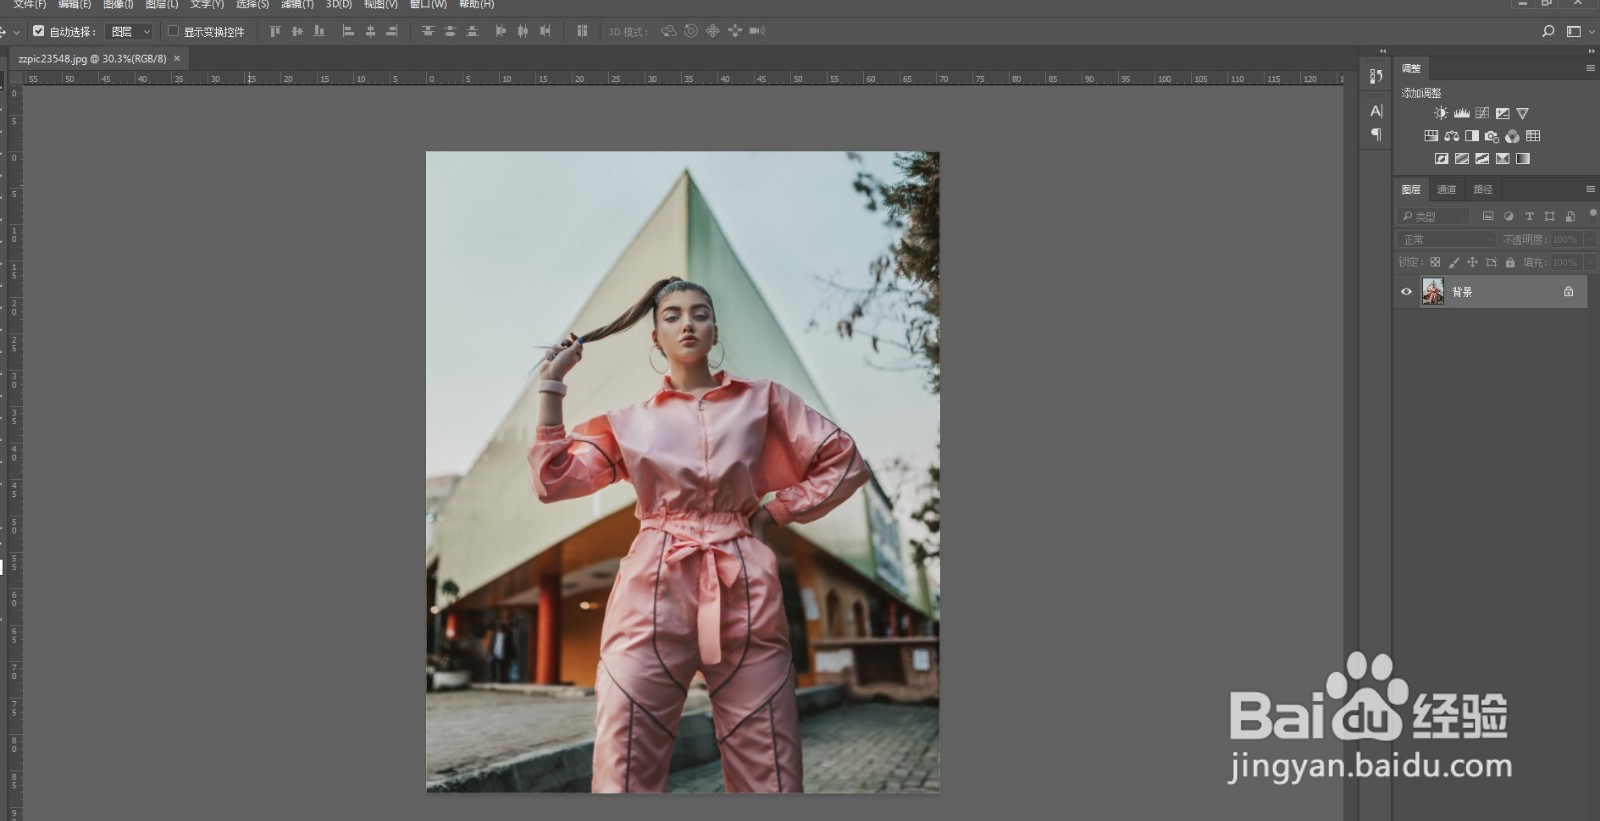Image resolution: width=1600 pixels, height=821 pixels.
Task: Select 3D roll camera mode icon
Action: (691, 31)
